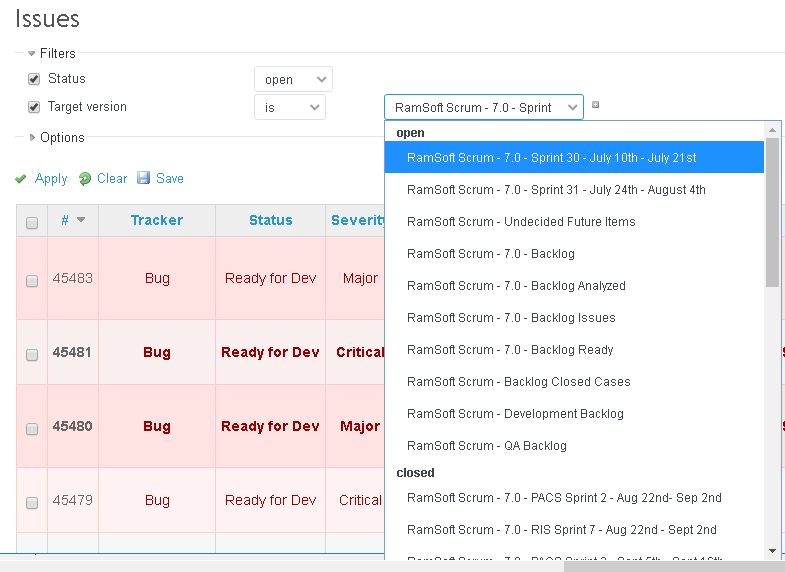Choose 7.0 - Backlog Issues option
Image resolution: width=785 pixels, height=572 pixels.
[x=574, y=318]
